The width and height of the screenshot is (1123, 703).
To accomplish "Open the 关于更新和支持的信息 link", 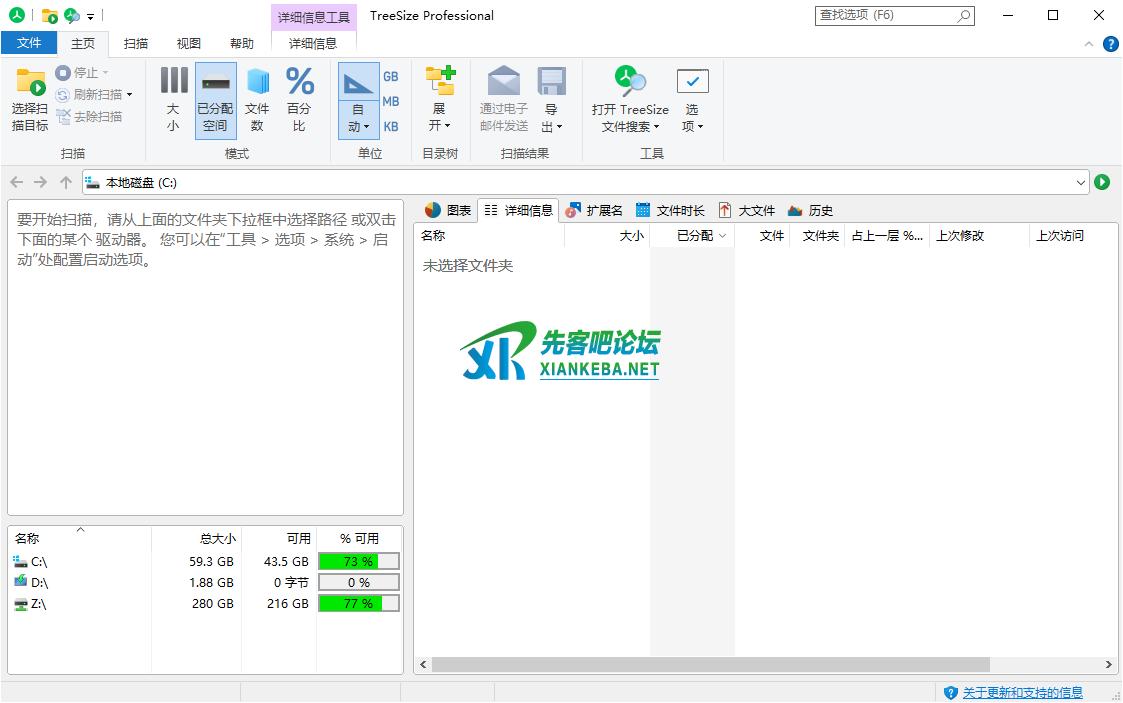I will [x=1022, y=692].
